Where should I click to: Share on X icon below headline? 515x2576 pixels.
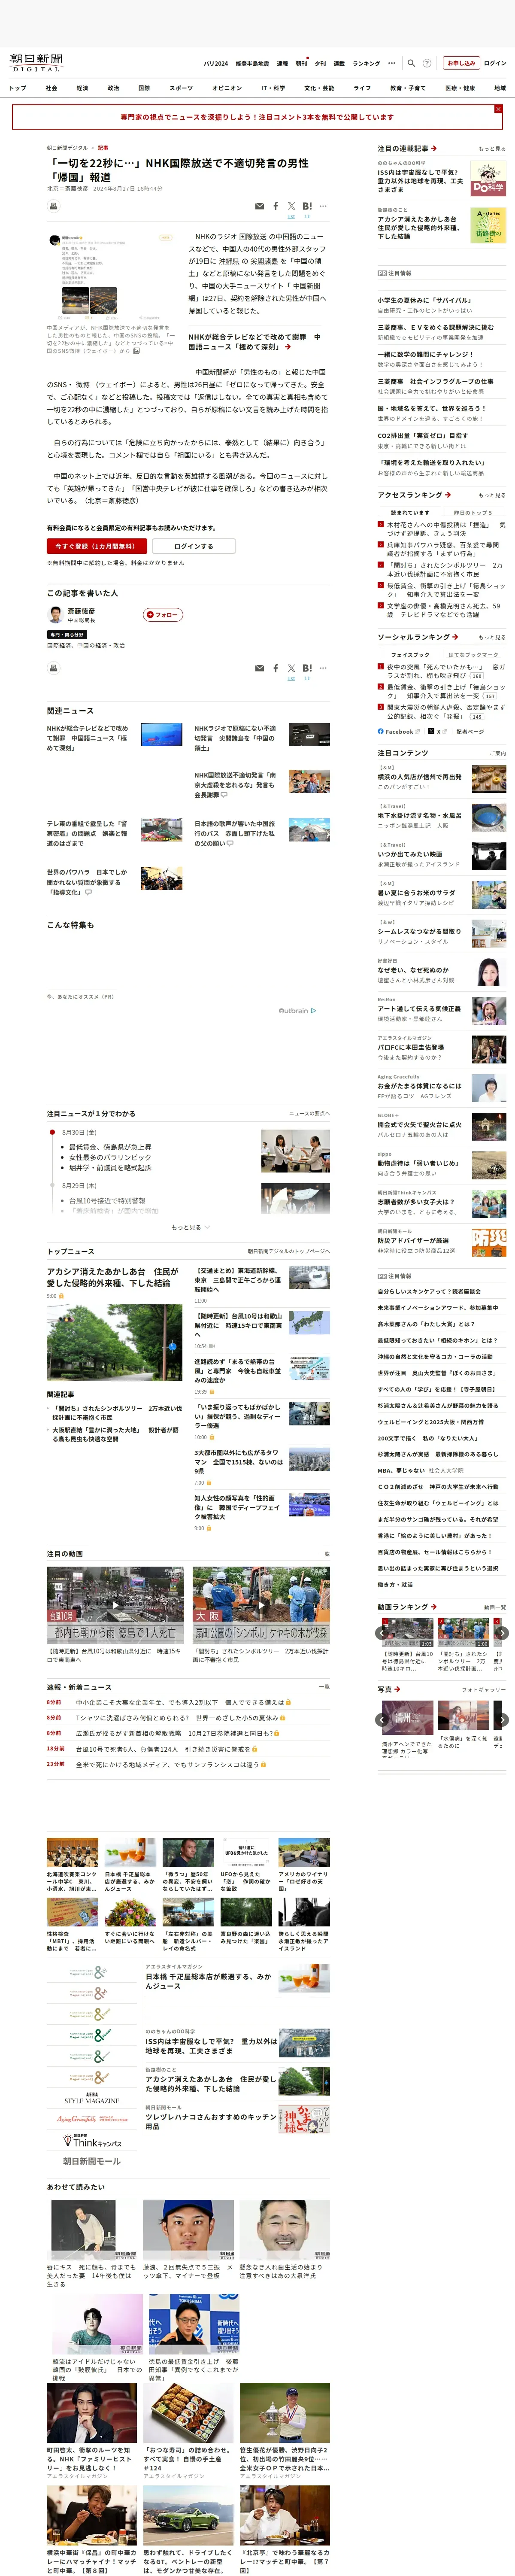[291, 206]
